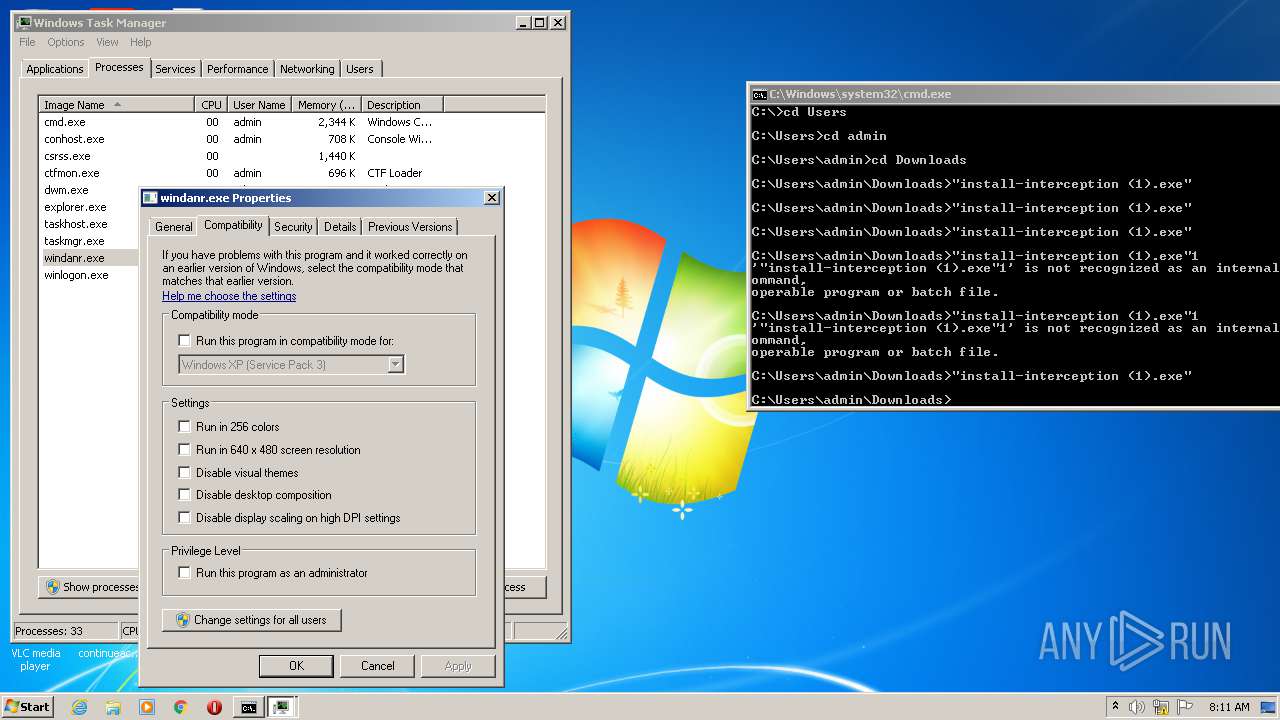Open the network status tray icon
Screen dimensions: 1280x720
1160,707
